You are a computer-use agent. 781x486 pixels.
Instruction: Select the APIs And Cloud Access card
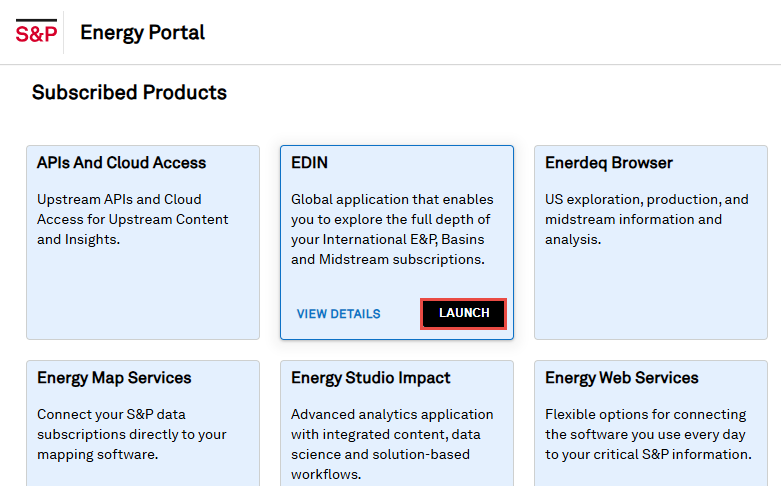[x=143, y=243]
